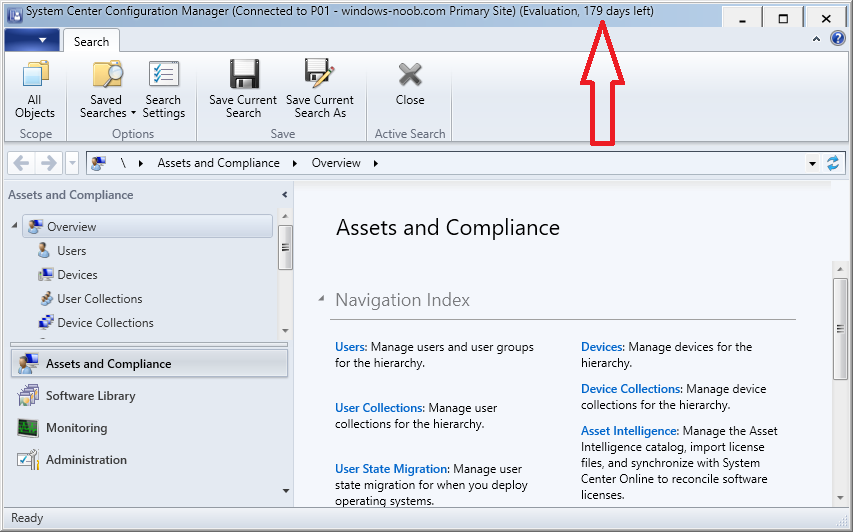Go back with the left arrow
Viewport: 853px width, 532px height.
tap(21, 163)
